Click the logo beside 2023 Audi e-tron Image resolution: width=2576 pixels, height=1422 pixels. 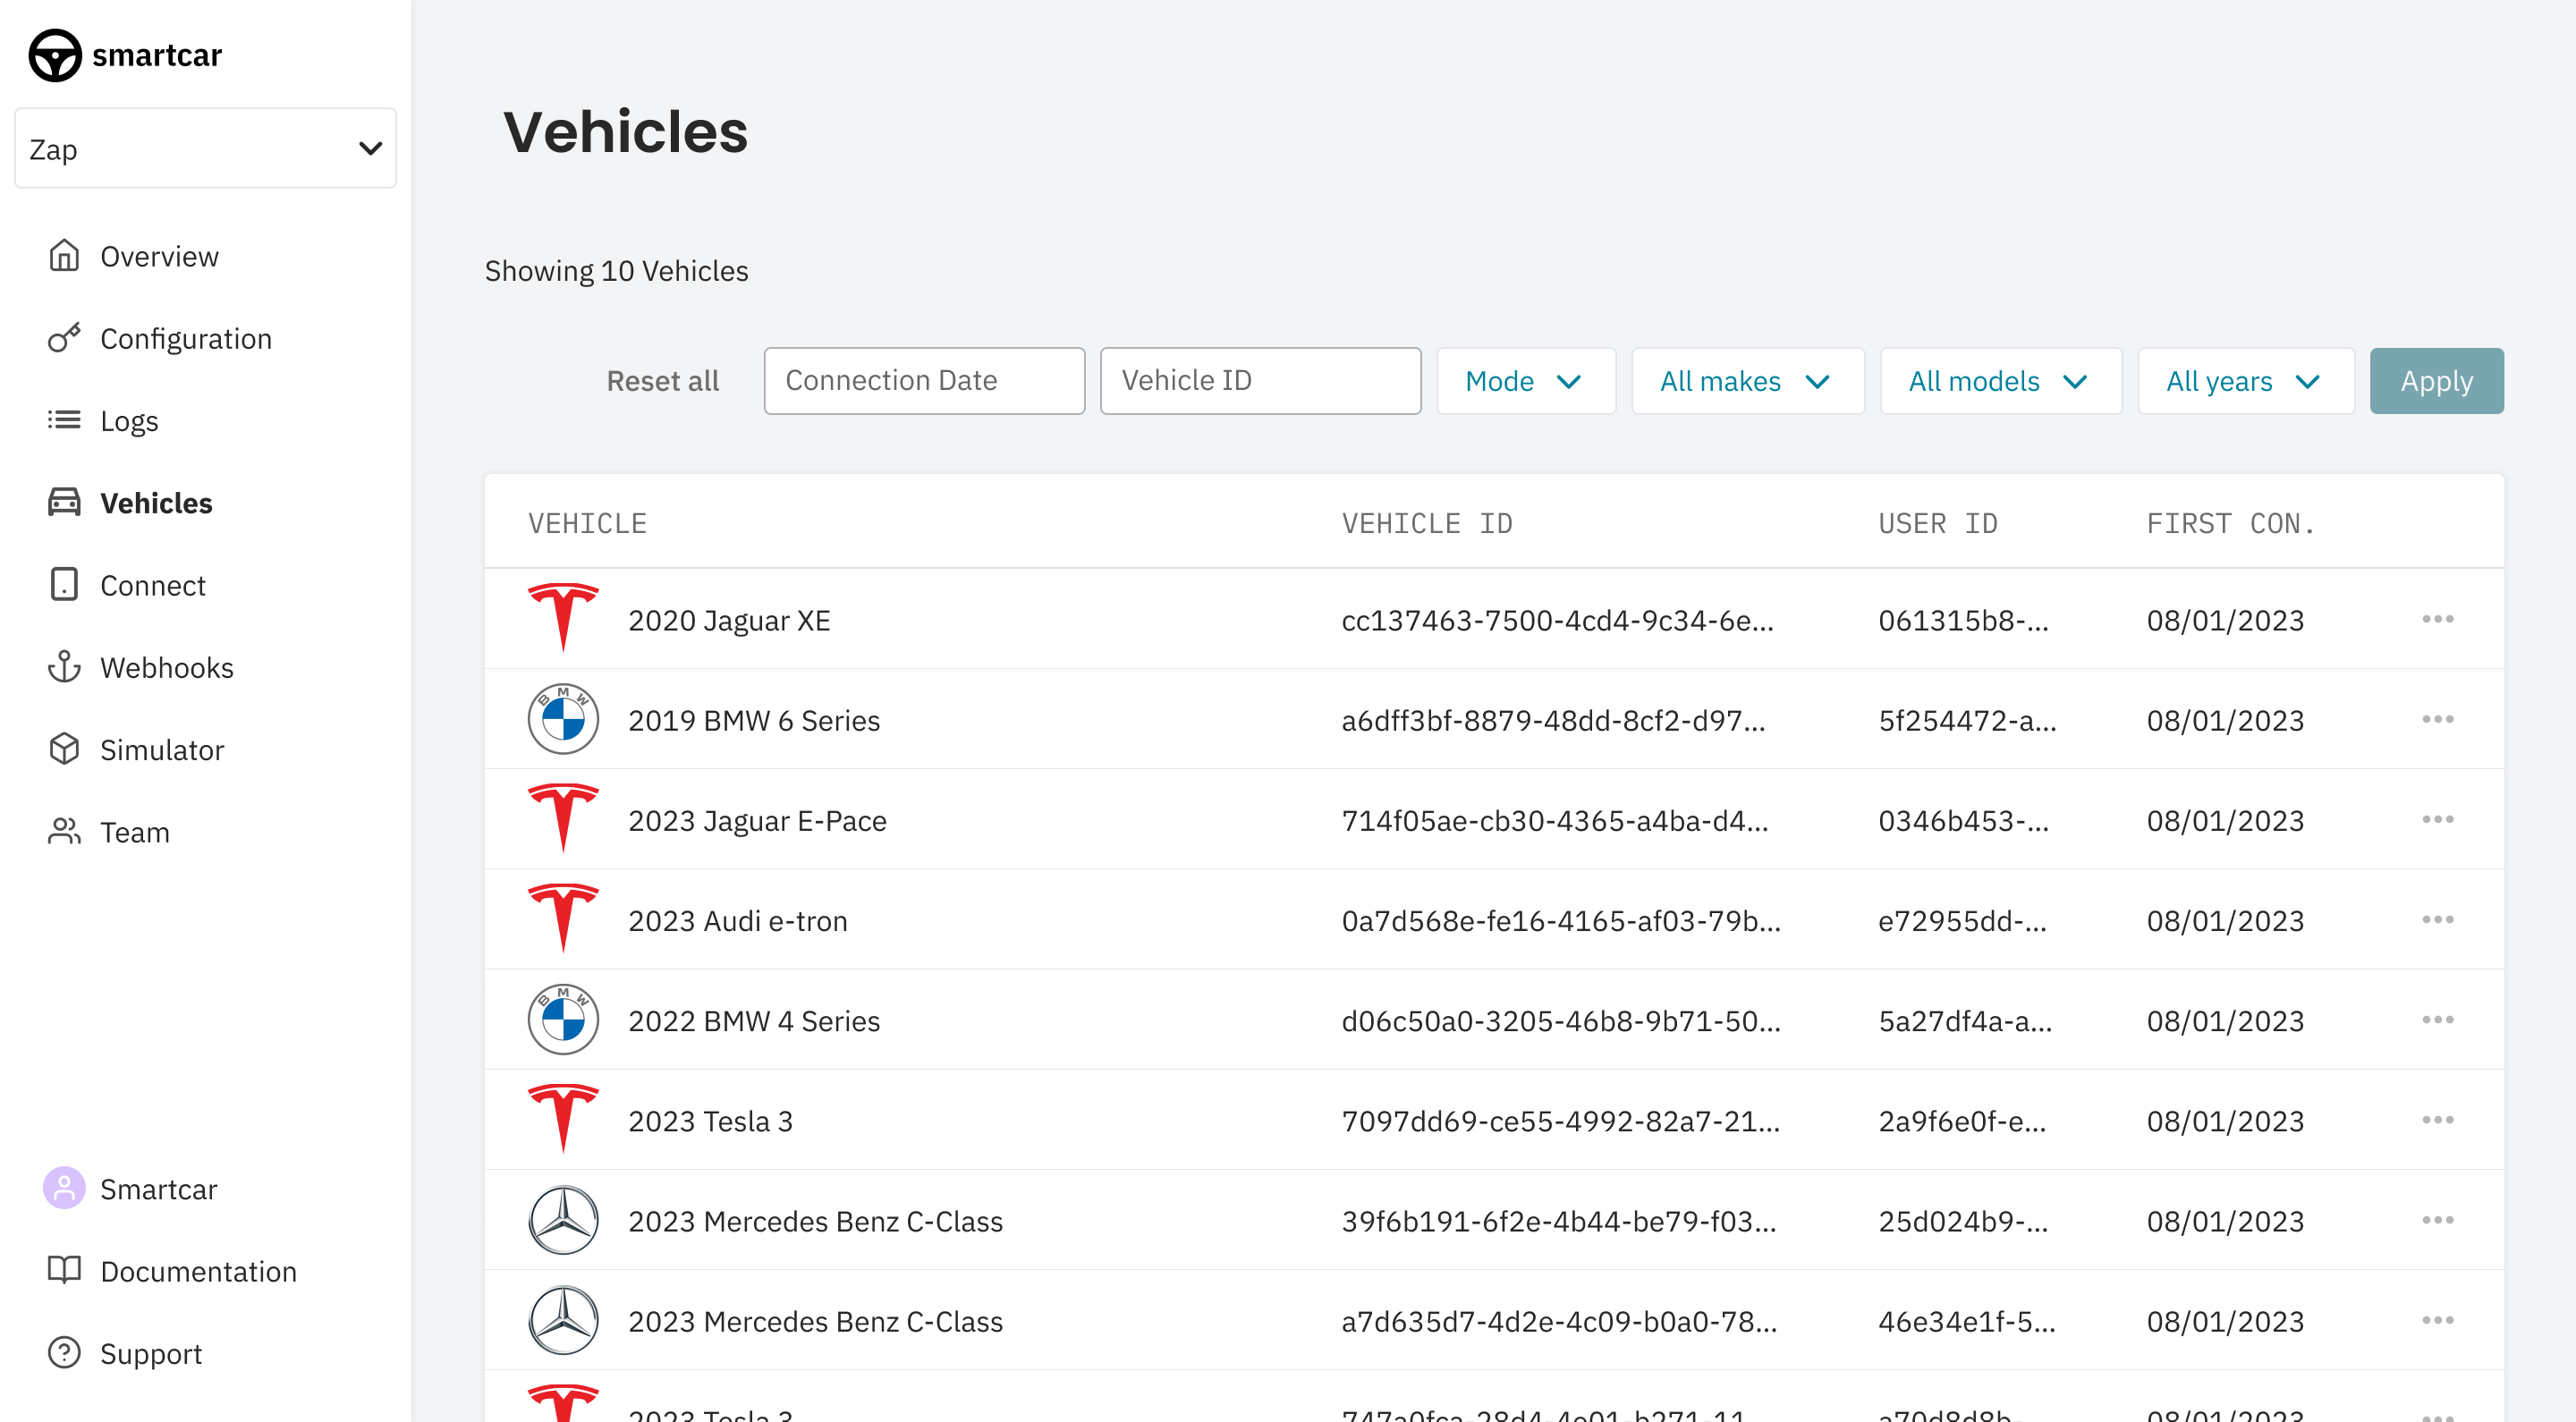pyautogui.click(x=563, y=919)
